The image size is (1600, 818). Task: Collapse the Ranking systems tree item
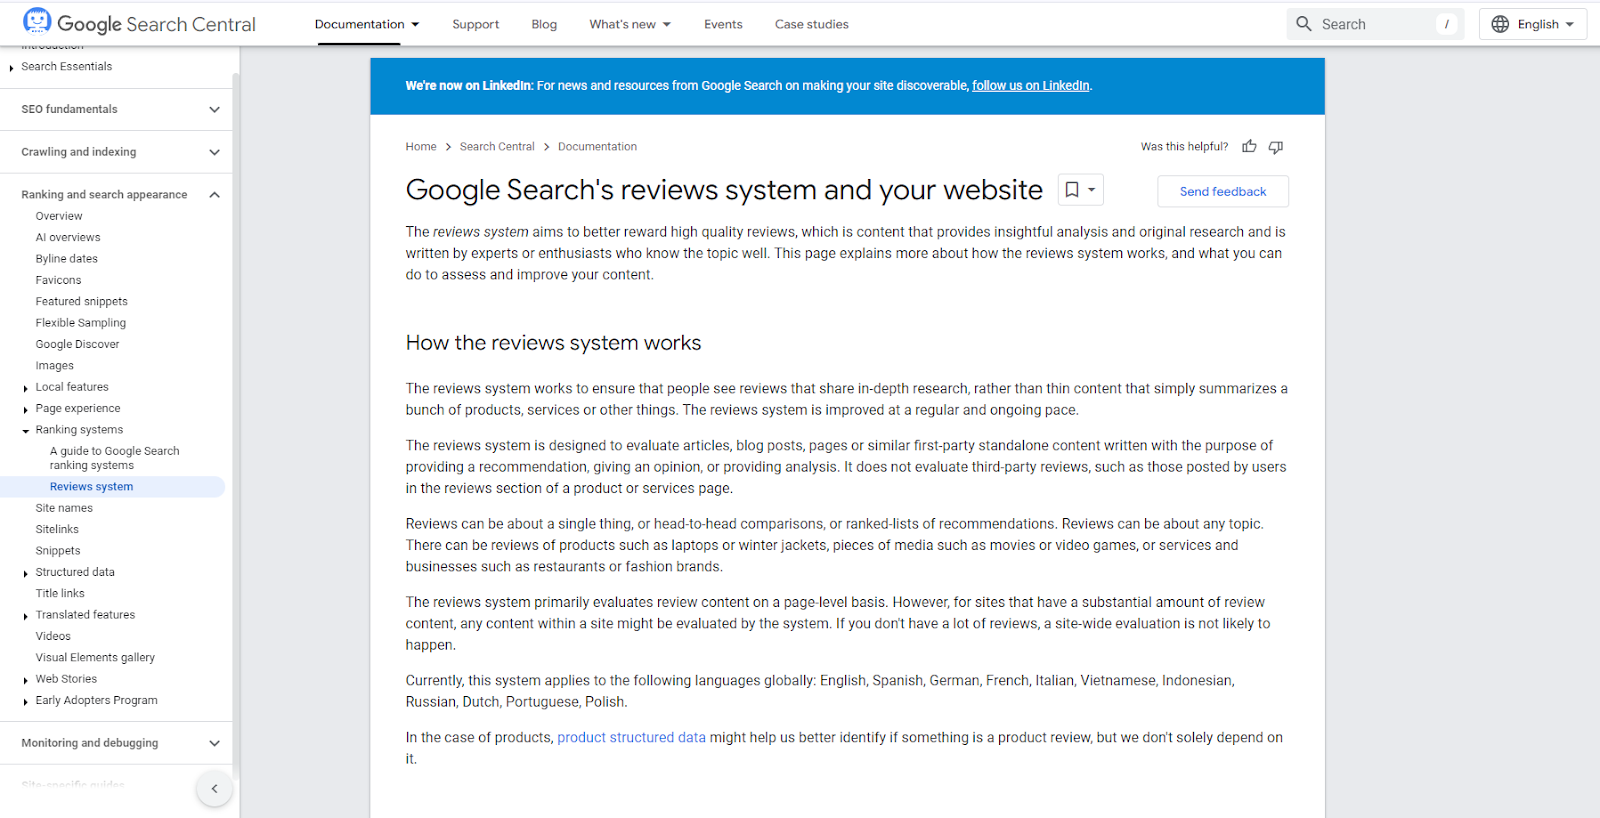click(x=25, y=431)
